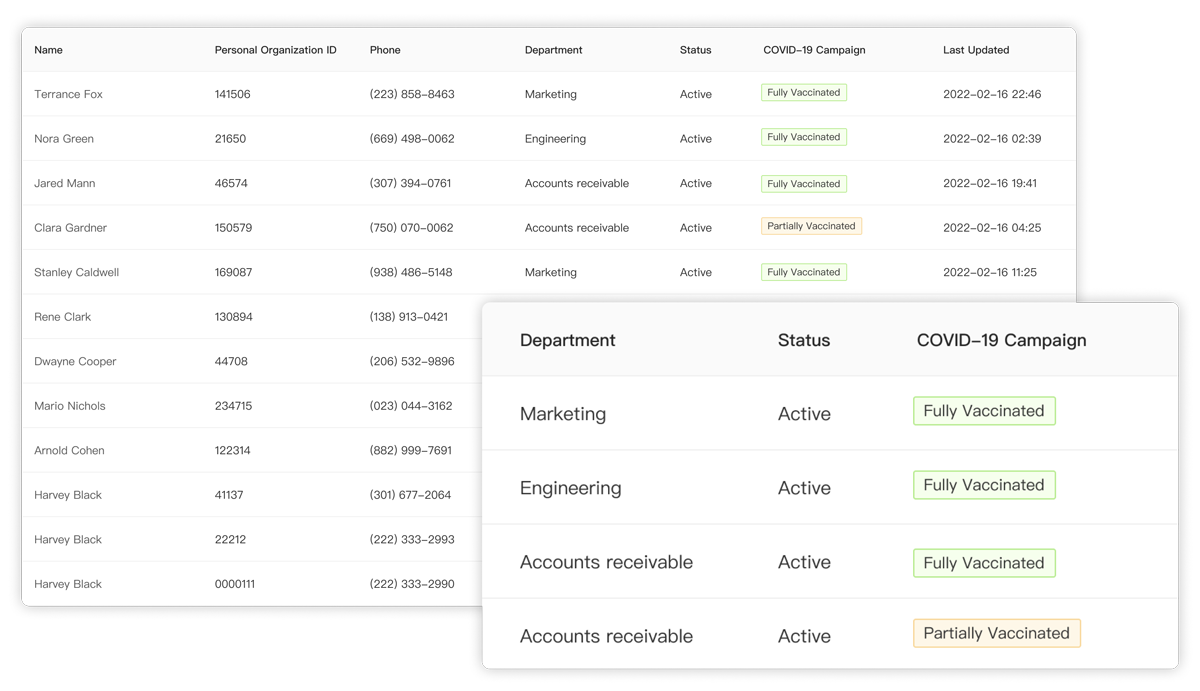
Task: Click the Phone column header
Action: point(385,50)
